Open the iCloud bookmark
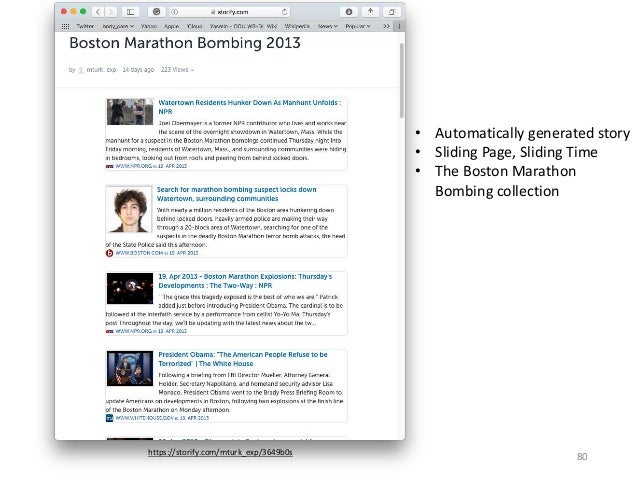 194,26
